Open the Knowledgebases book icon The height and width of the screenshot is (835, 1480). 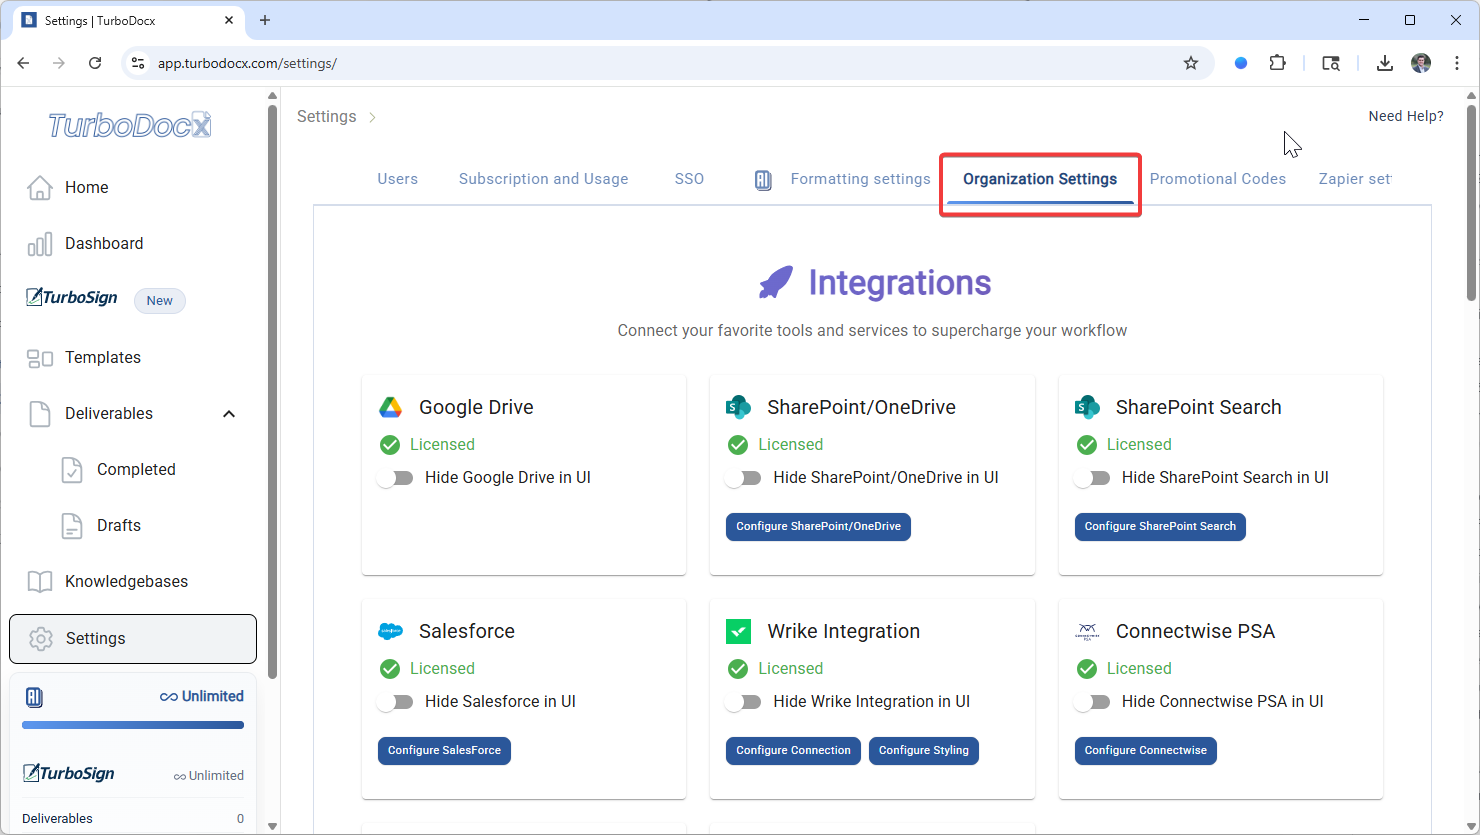click(x=40, y=582)
